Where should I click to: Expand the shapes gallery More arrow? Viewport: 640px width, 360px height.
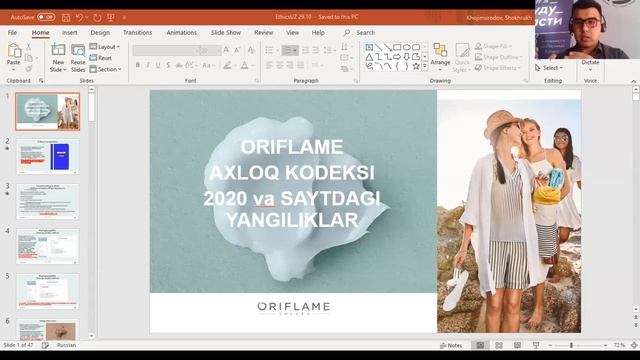pos(424,66)
